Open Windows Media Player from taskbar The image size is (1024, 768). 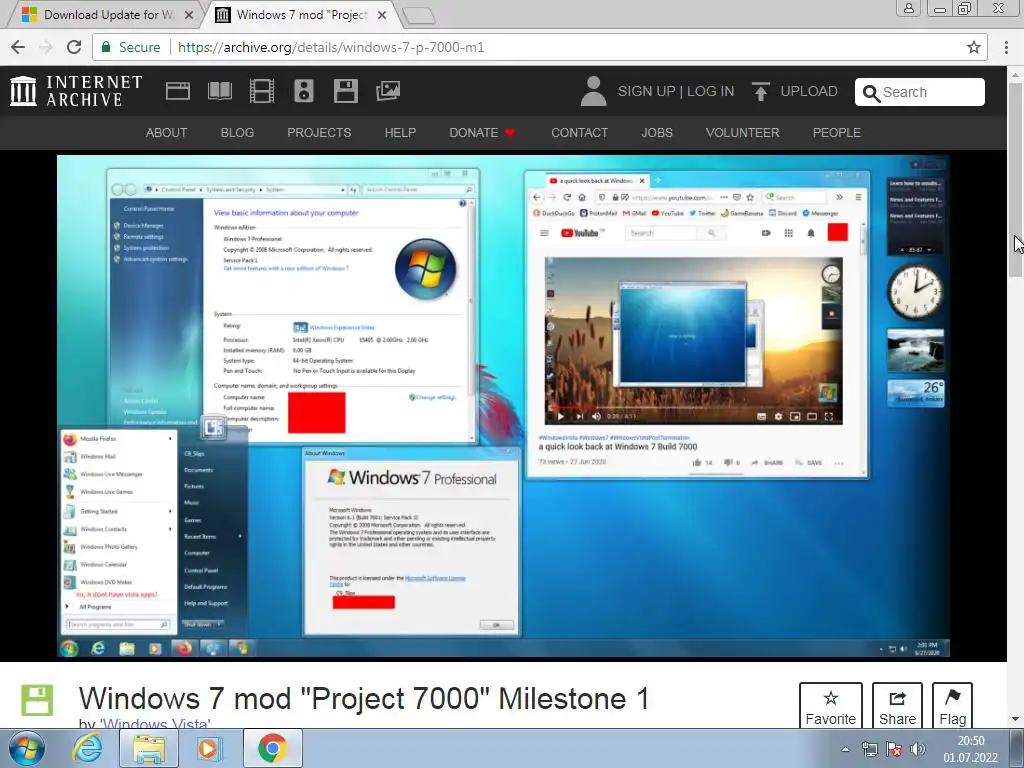[210, 748]
